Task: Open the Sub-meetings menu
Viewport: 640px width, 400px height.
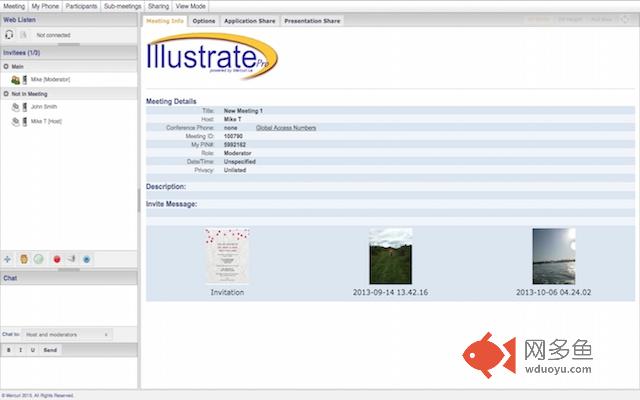Action: pyautogui.click(x=122, y=6)
